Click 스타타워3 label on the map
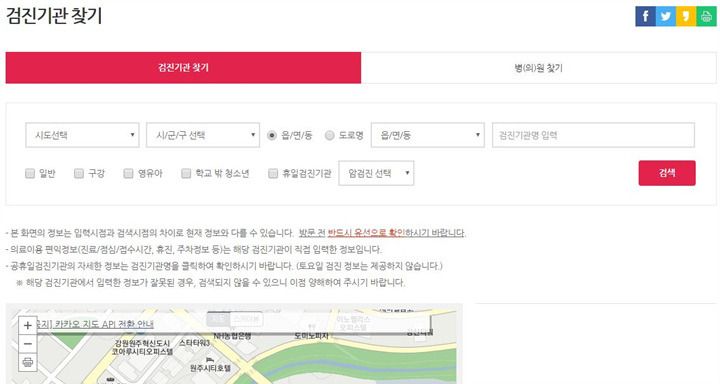 [194, 343]
